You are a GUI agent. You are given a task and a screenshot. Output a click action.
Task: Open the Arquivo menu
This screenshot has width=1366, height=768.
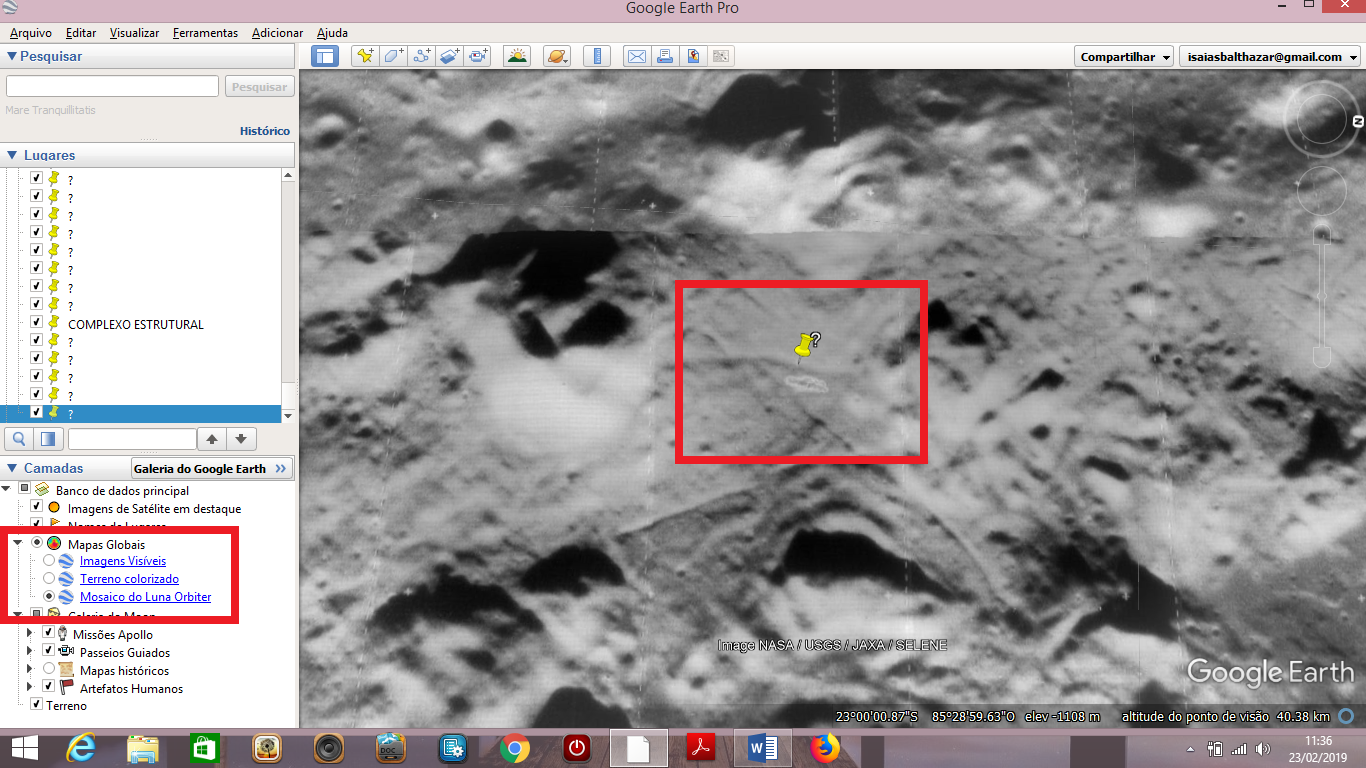click(x=31, y=33)
